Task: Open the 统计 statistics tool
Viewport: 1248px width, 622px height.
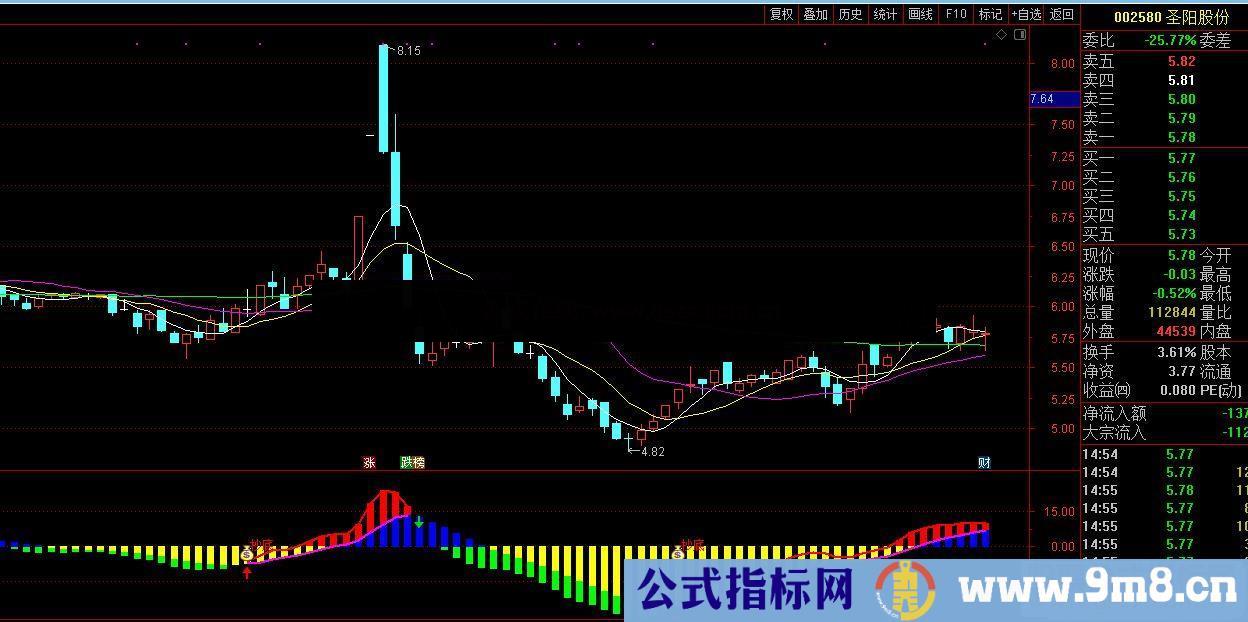Action: (884, 14)
